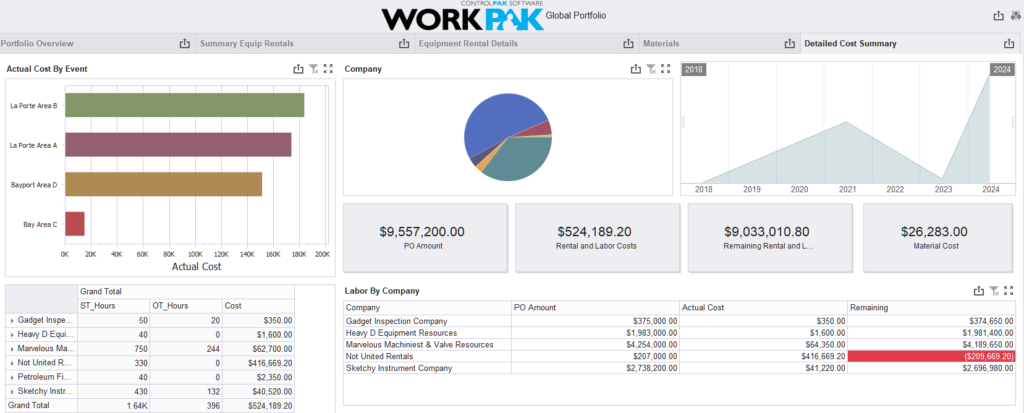Click the ST_Hours pivot column header
Viewport: 1024px width, 413px height.
tap(114, 305)
